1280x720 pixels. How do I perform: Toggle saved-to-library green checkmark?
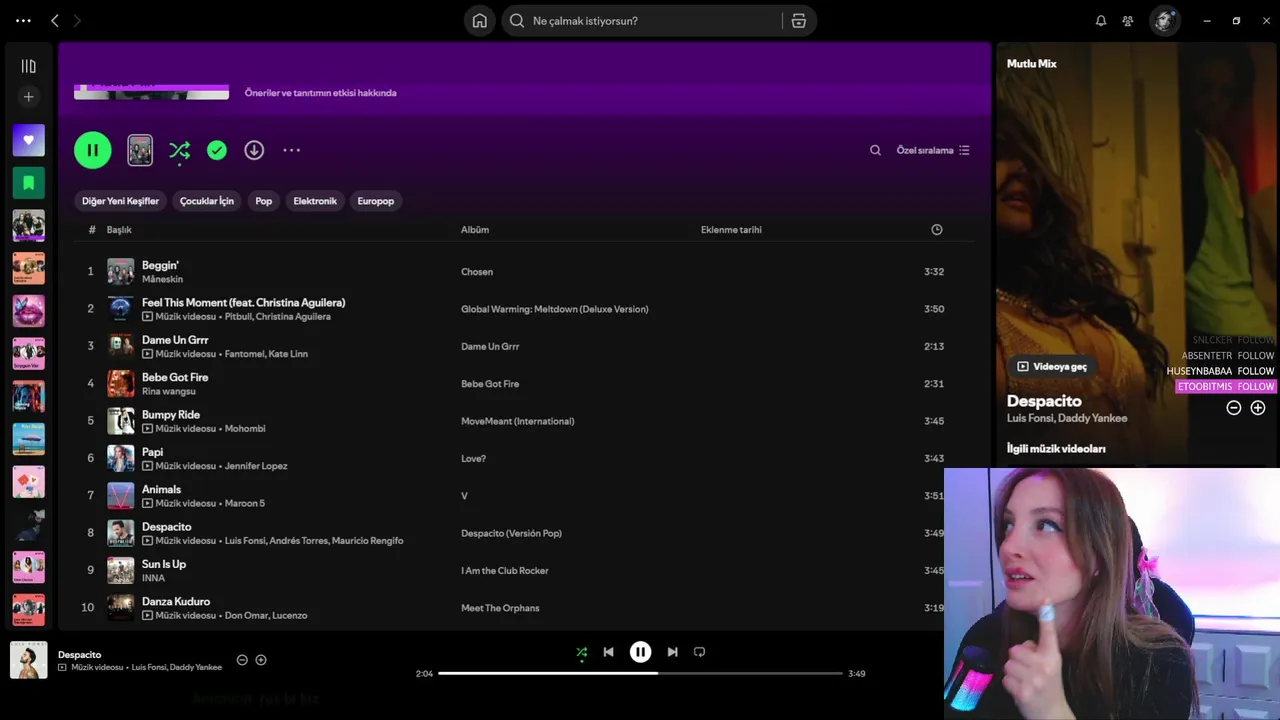(x=217, y=150)
